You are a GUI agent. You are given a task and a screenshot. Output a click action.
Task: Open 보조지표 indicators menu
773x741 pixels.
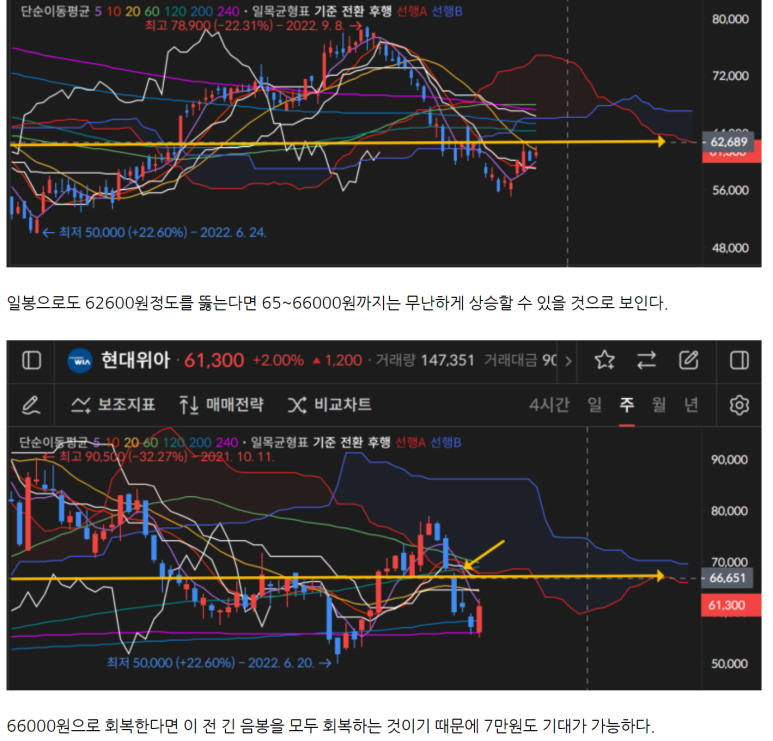click(113, 405)
